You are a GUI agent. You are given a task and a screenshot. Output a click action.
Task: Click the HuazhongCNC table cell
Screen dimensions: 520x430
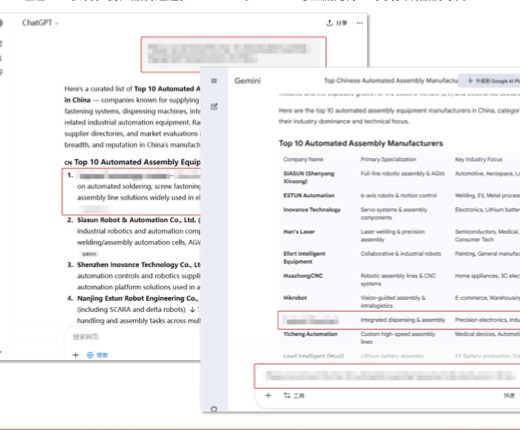pos(303,276)
